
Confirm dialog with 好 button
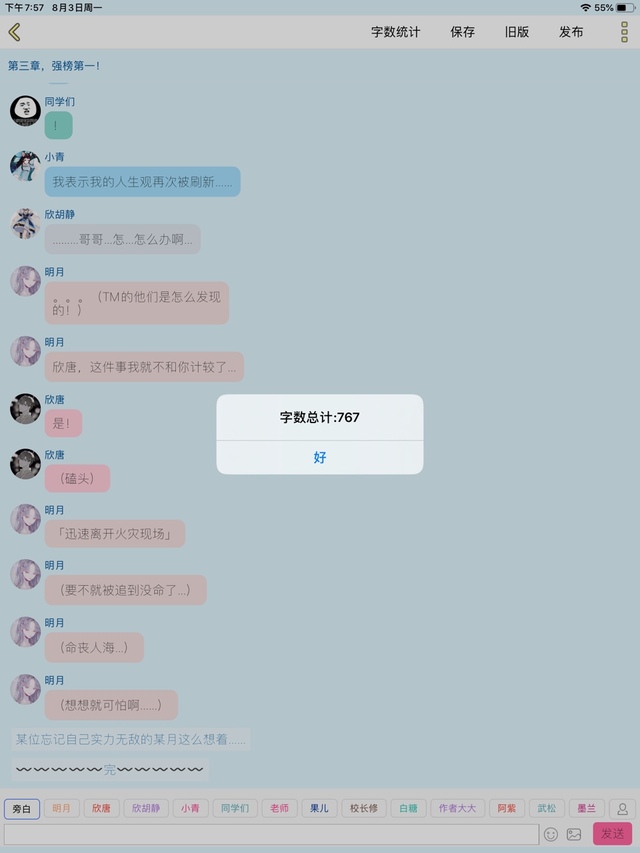click(320, 458)
